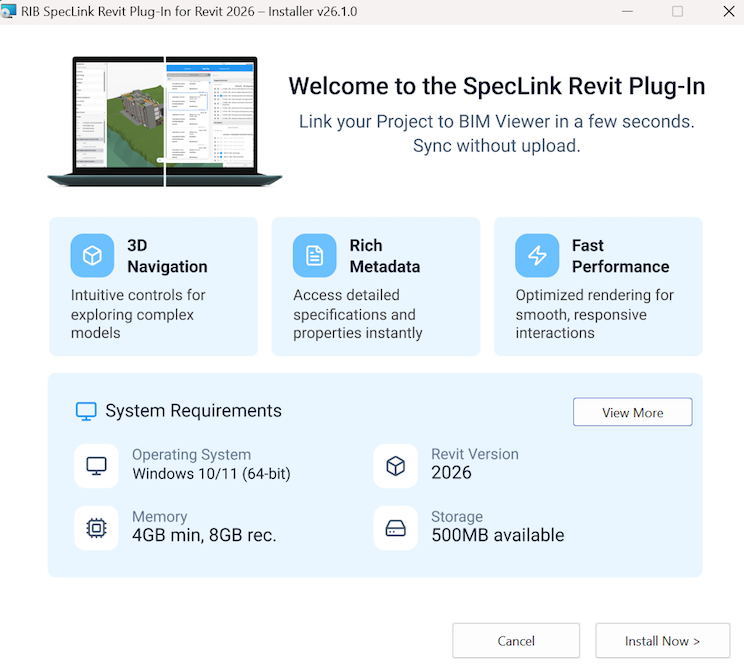Cancel the installation
The width and height of the screenshot is (744, 666).
tap(516, 640)
